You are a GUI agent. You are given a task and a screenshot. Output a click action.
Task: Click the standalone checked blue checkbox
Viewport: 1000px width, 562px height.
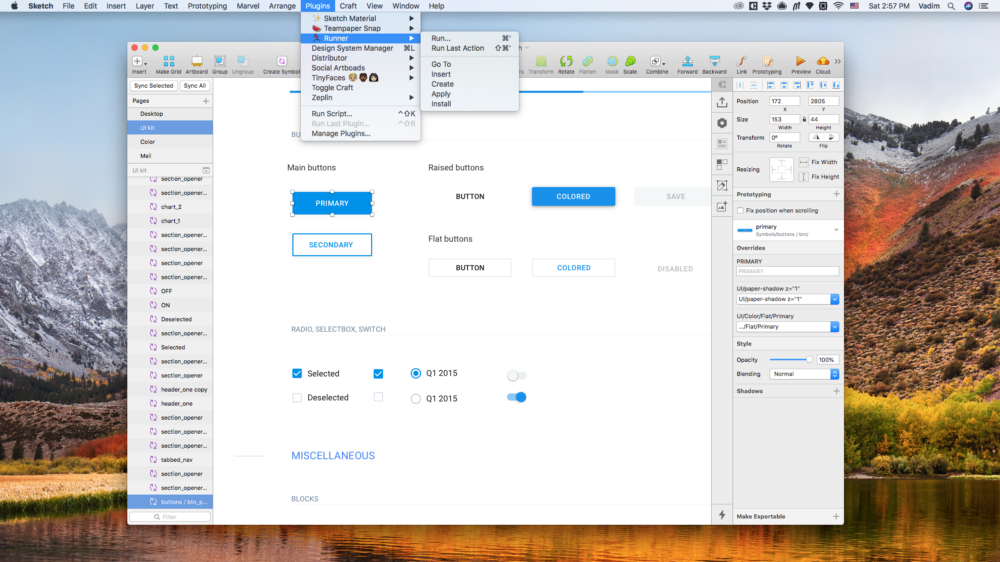378,374
